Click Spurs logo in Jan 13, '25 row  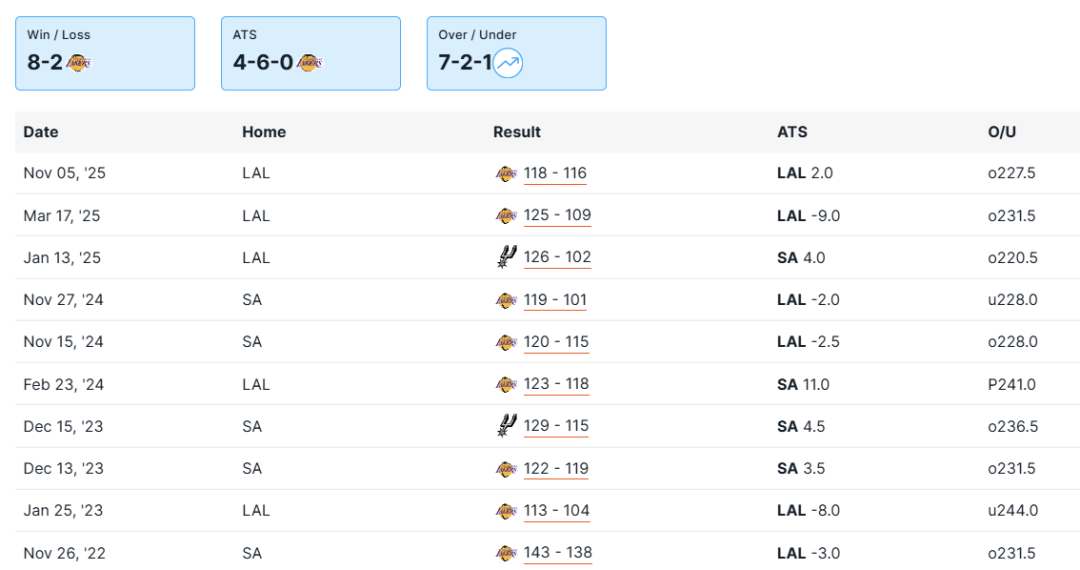pos(505,257)
